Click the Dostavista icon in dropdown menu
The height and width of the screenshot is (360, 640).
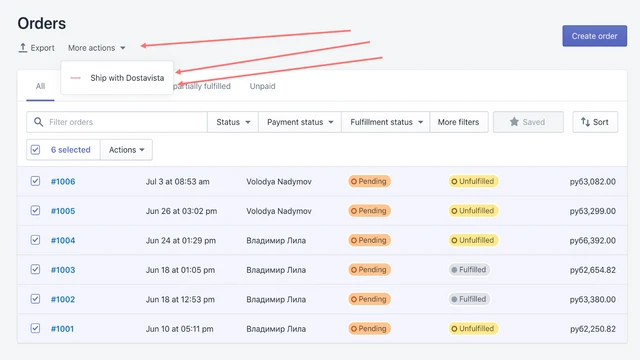tap(76, 78)
